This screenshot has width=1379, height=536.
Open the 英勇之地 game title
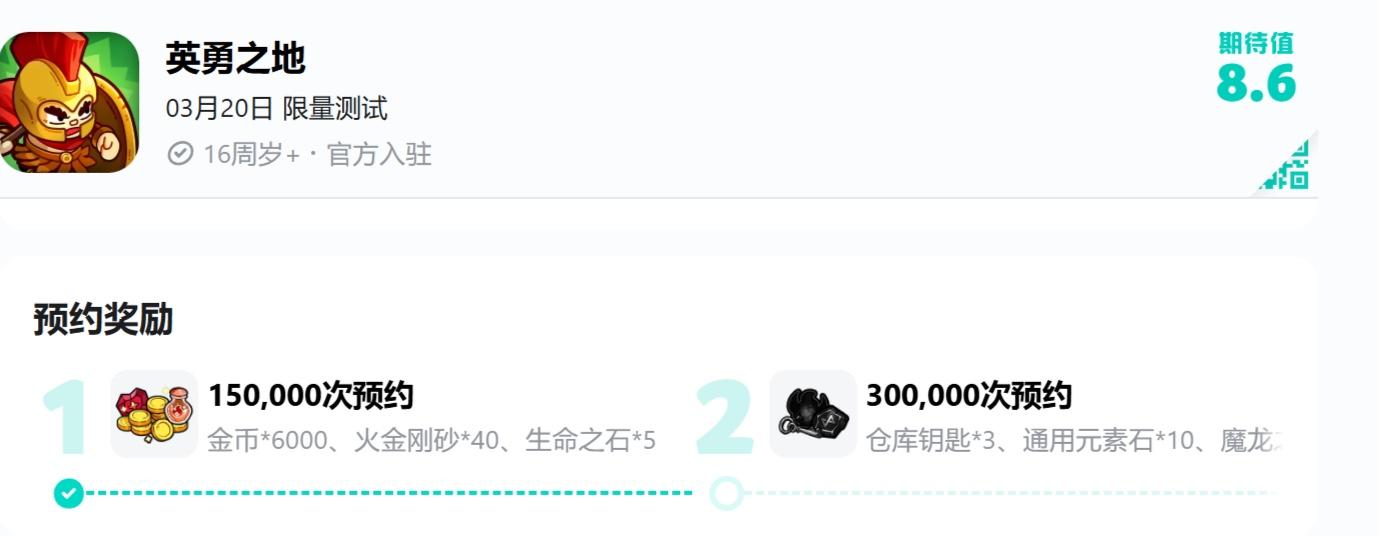(235, 60)
